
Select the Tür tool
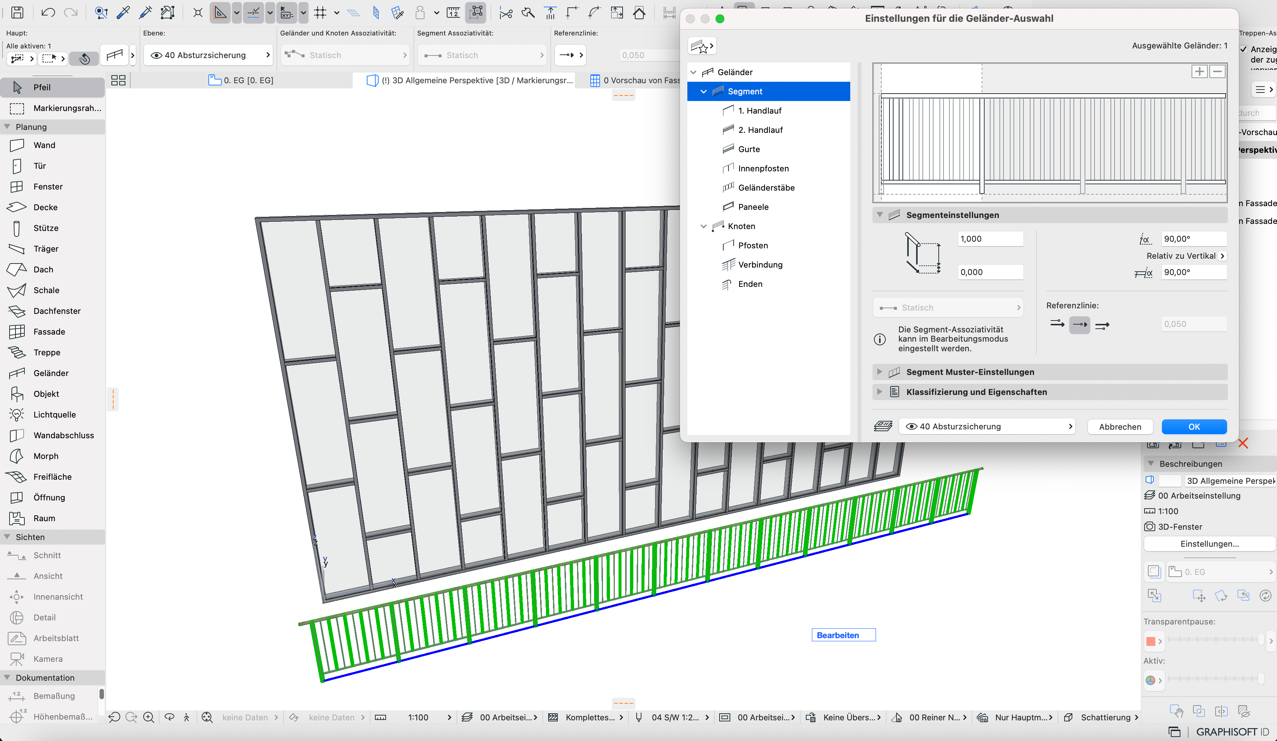point(52,166)
